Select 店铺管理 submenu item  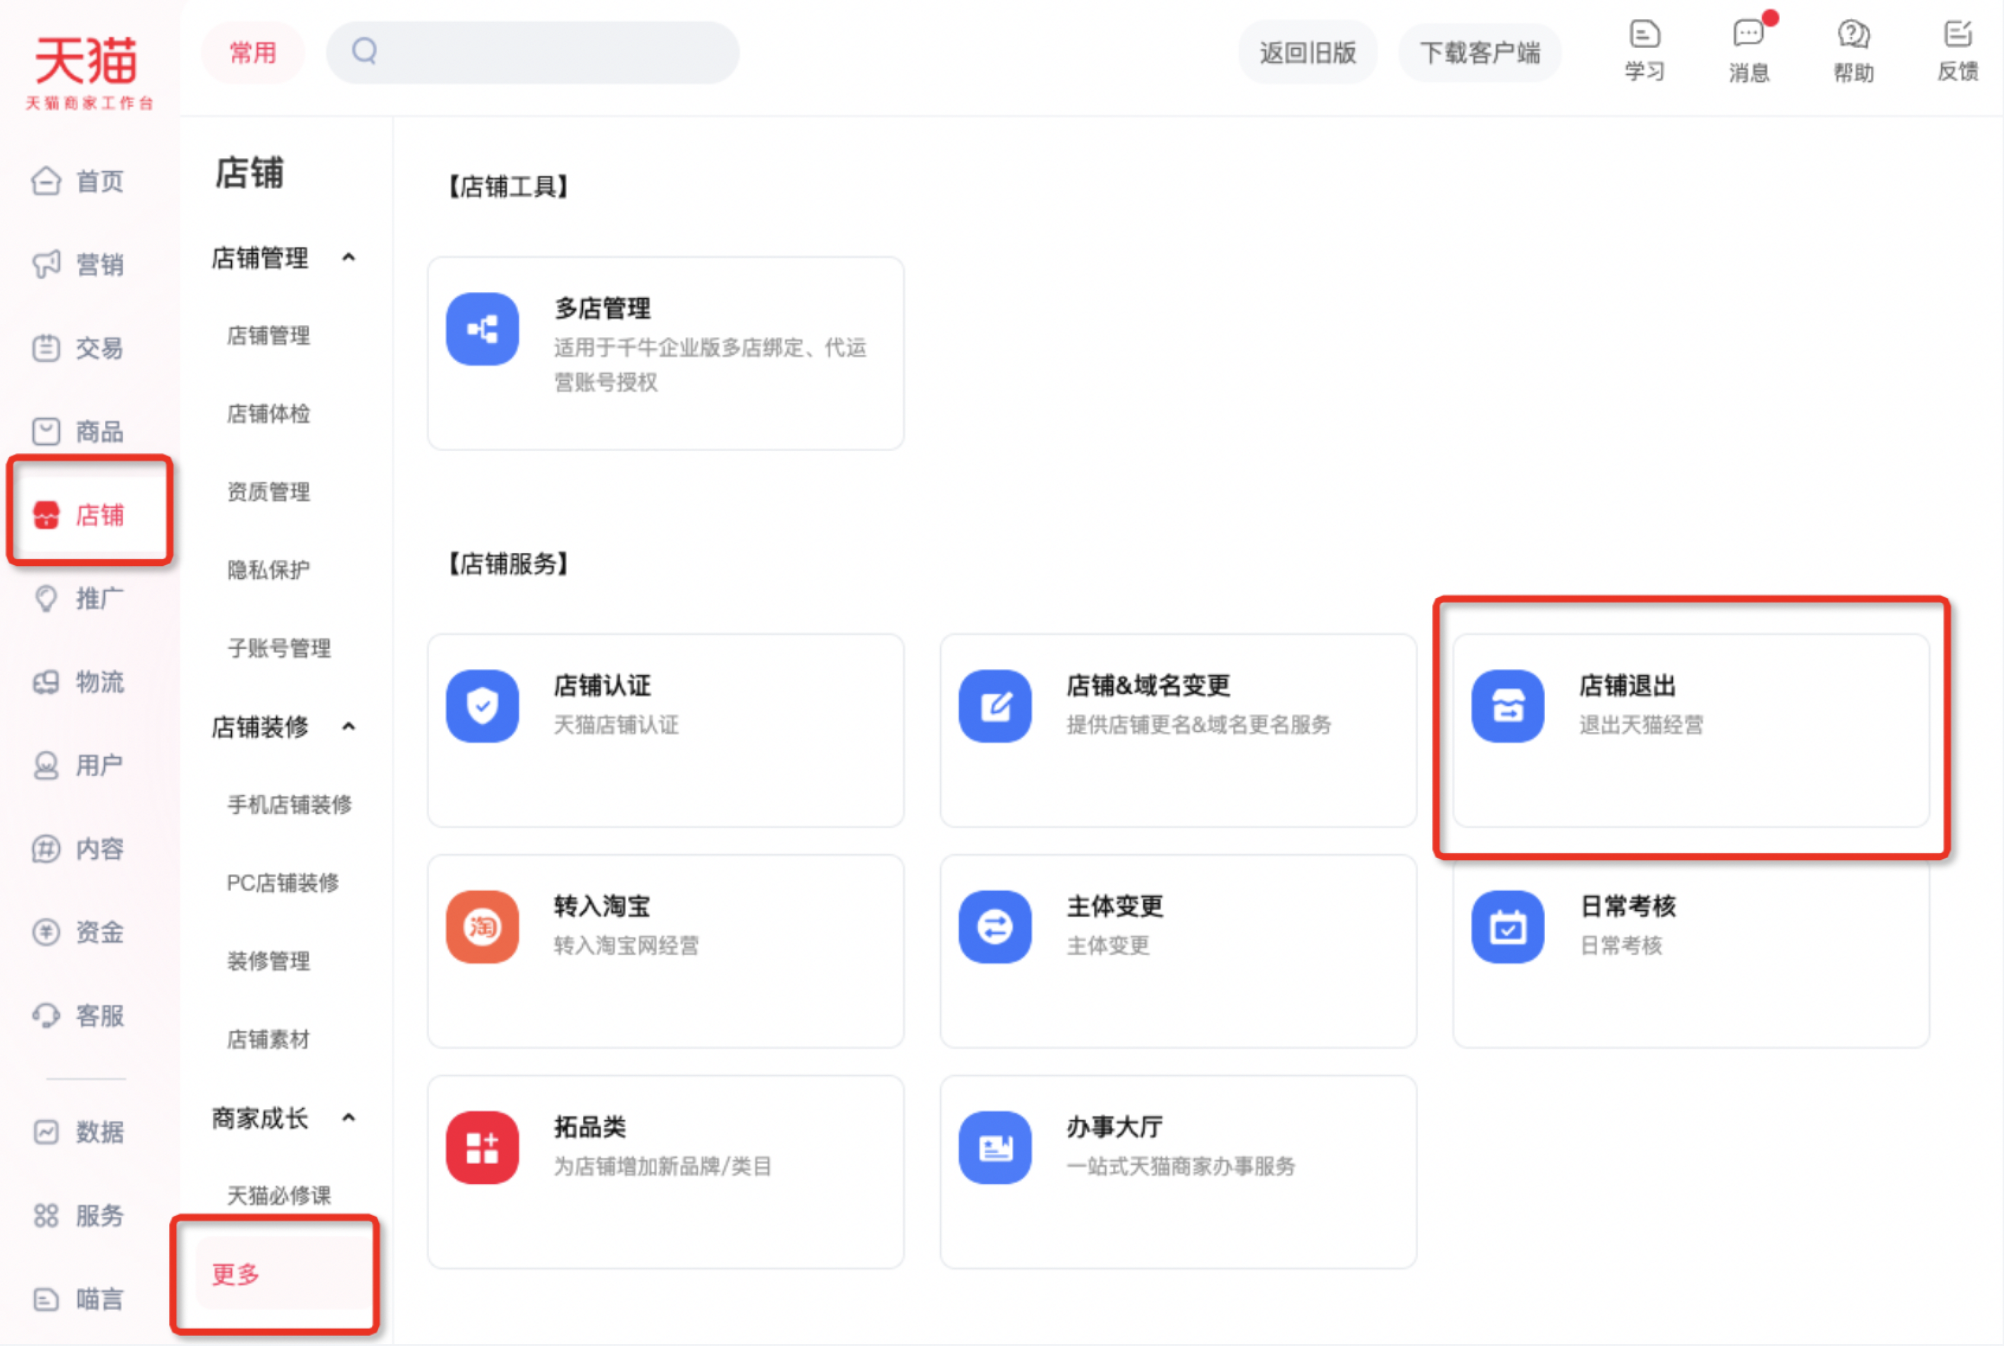click(x=268, y=335)
